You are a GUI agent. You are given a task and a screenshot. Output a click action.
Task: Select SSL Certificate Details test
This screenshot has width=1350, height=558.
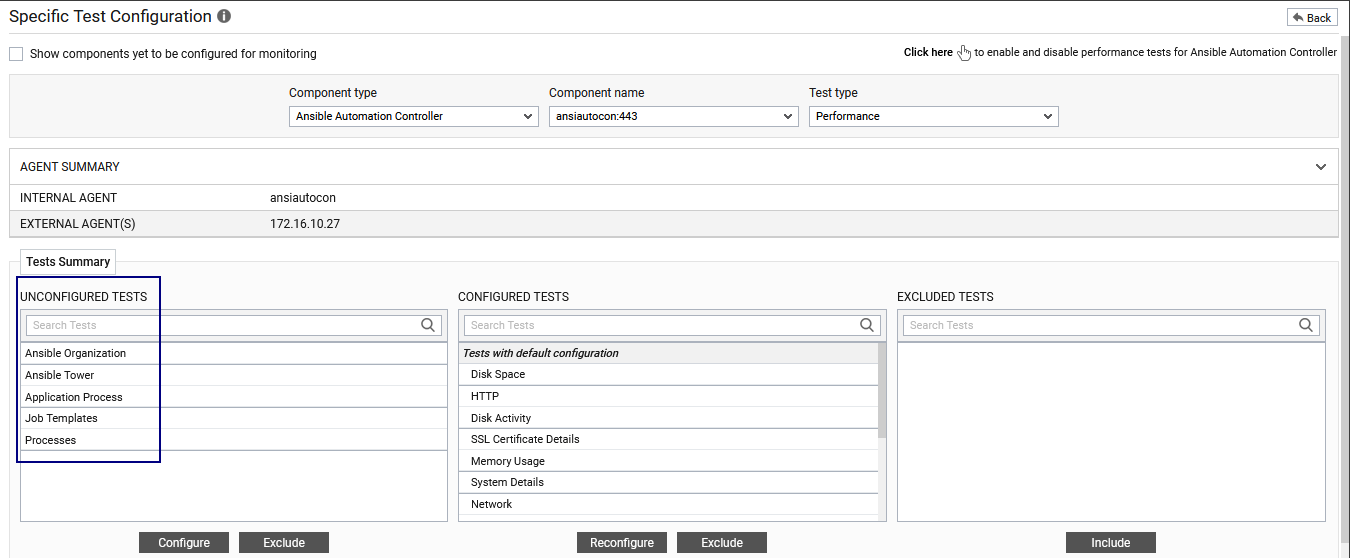coord(668,439)
